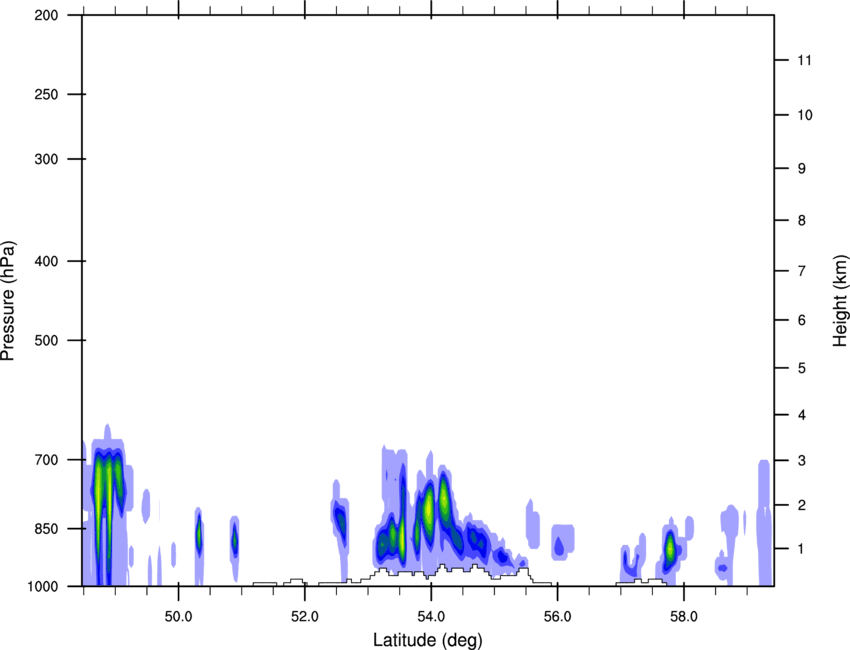The image size is (850, 650).
Task: Select the 1000 pressure tick label
Action: pos(43,586)
